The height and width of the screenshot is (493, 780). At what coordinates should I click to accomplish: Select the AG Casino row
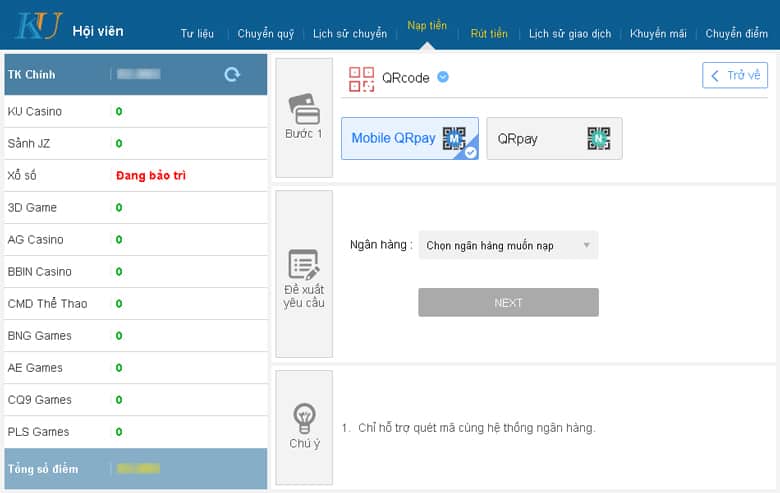[x=135, y=240]
